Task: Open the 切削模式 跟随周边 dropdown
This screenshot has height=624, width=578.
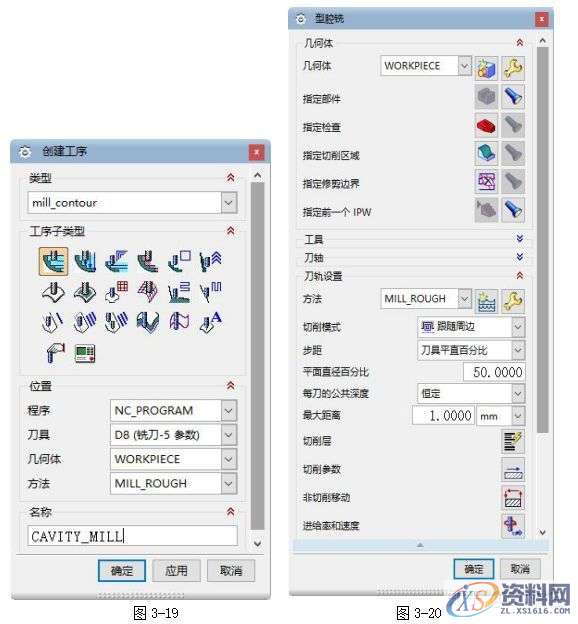Action: (518, 327)
